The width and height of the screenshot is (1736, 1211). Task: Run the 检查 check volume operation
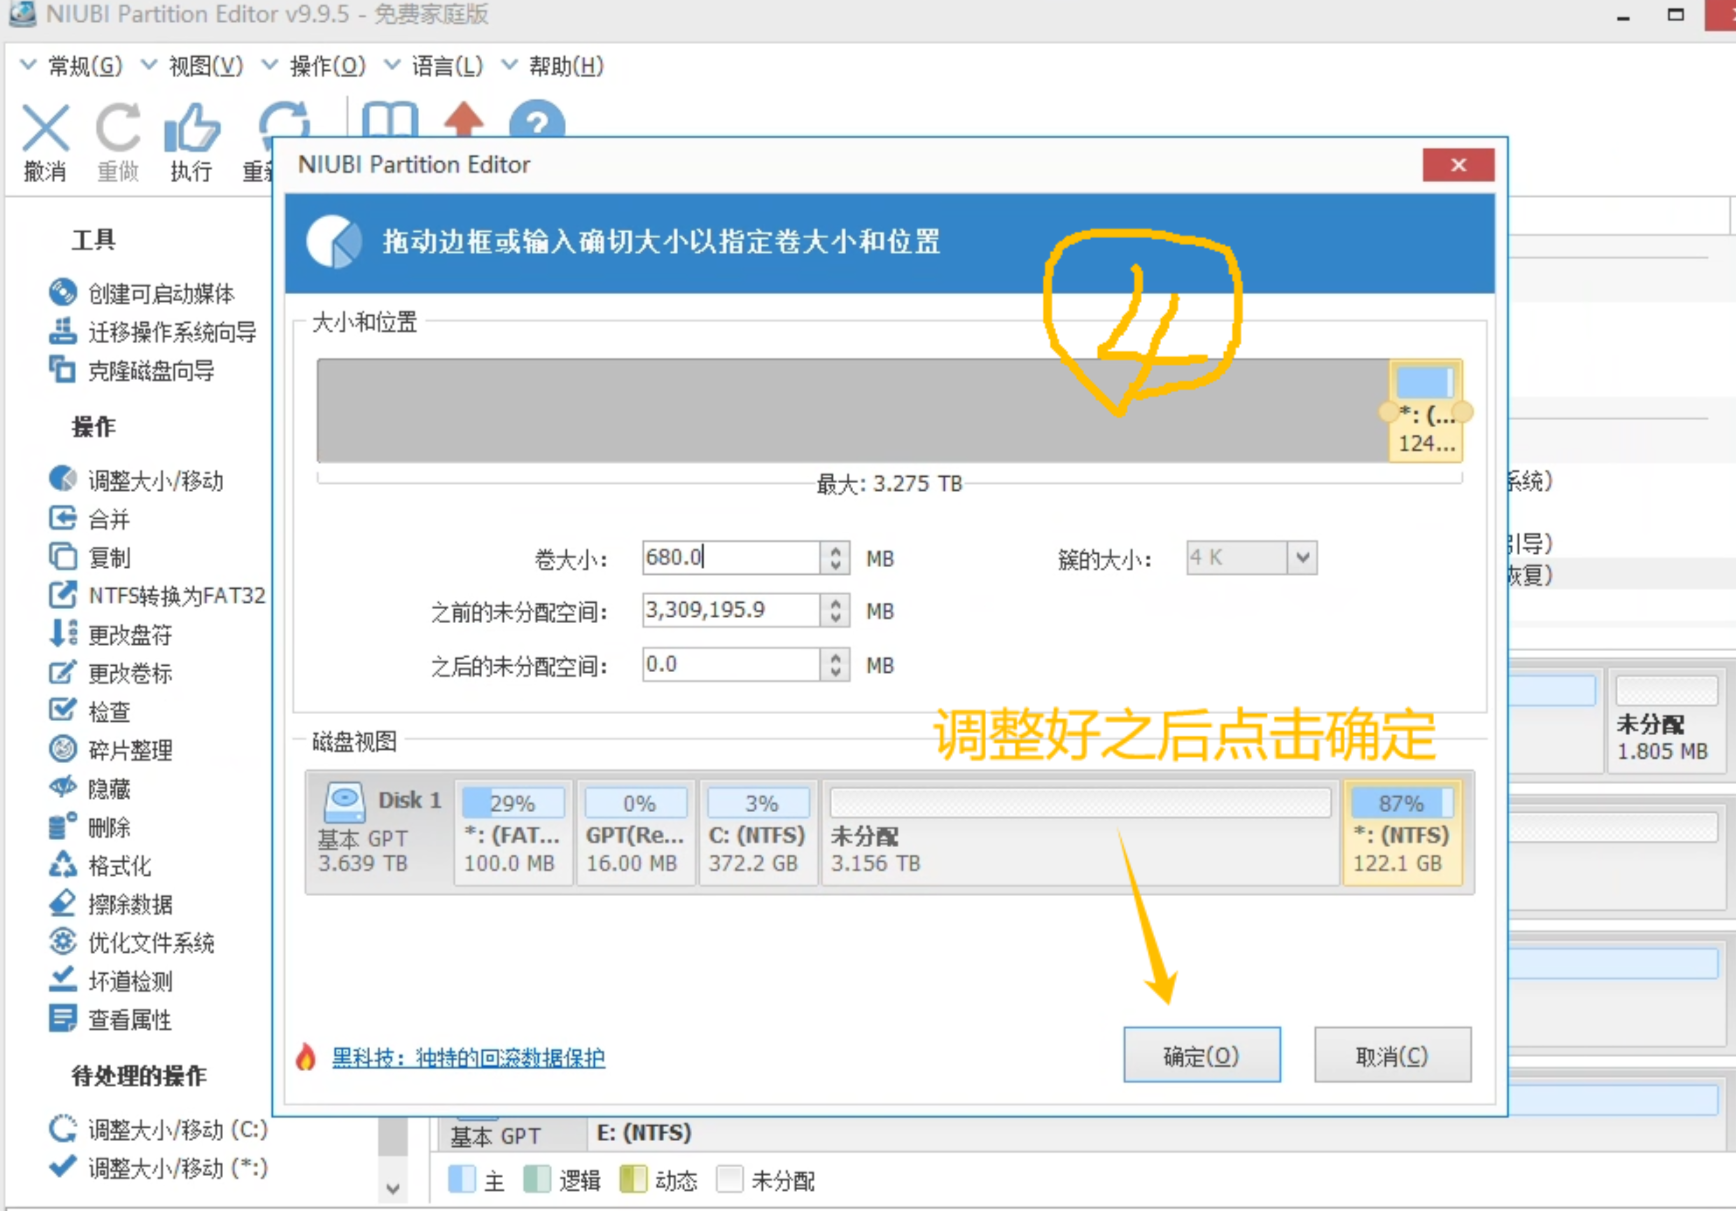click(x=89, y=711)
